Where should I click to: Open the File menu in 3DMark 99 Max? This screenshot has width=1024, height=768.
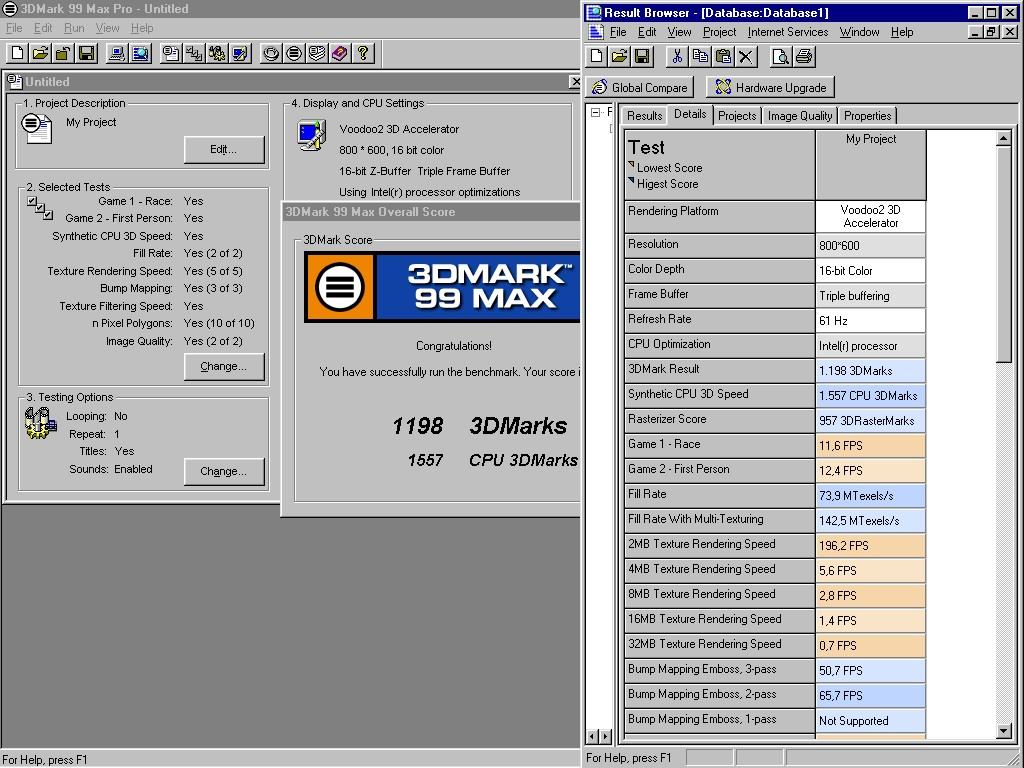point(14,28)
